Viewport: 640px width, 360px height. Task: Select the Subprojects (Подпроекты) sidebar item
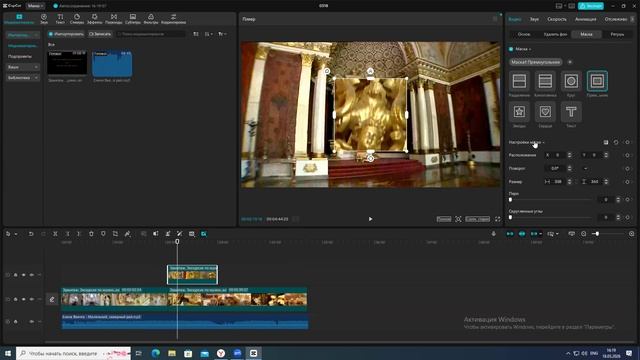pos(20,56)
